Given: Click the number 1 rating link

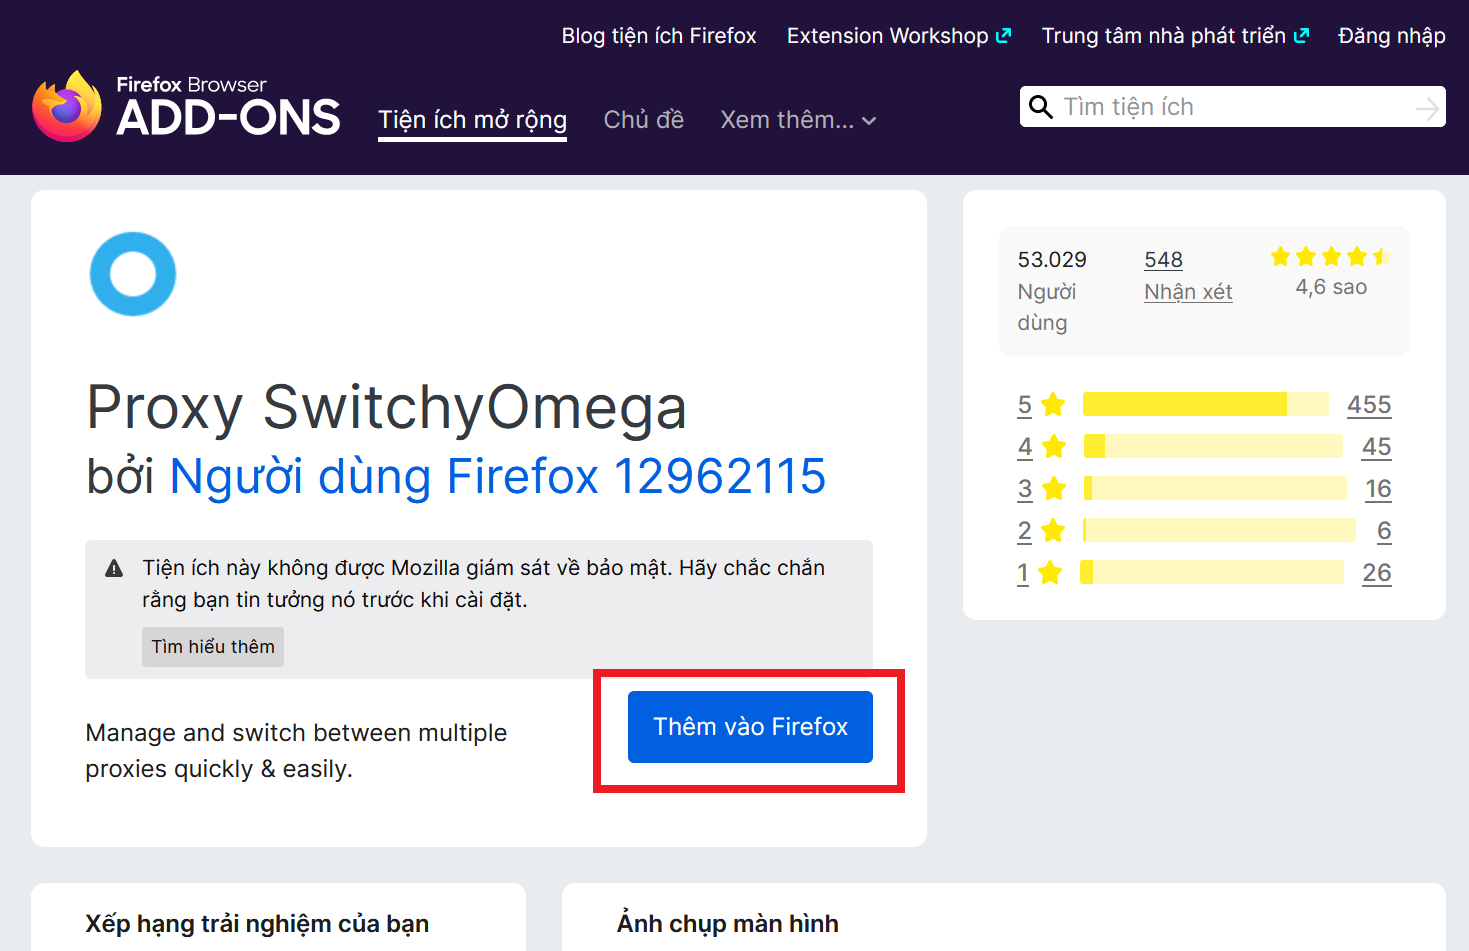Looking at the screenshot, I should tap(1023, 573).
